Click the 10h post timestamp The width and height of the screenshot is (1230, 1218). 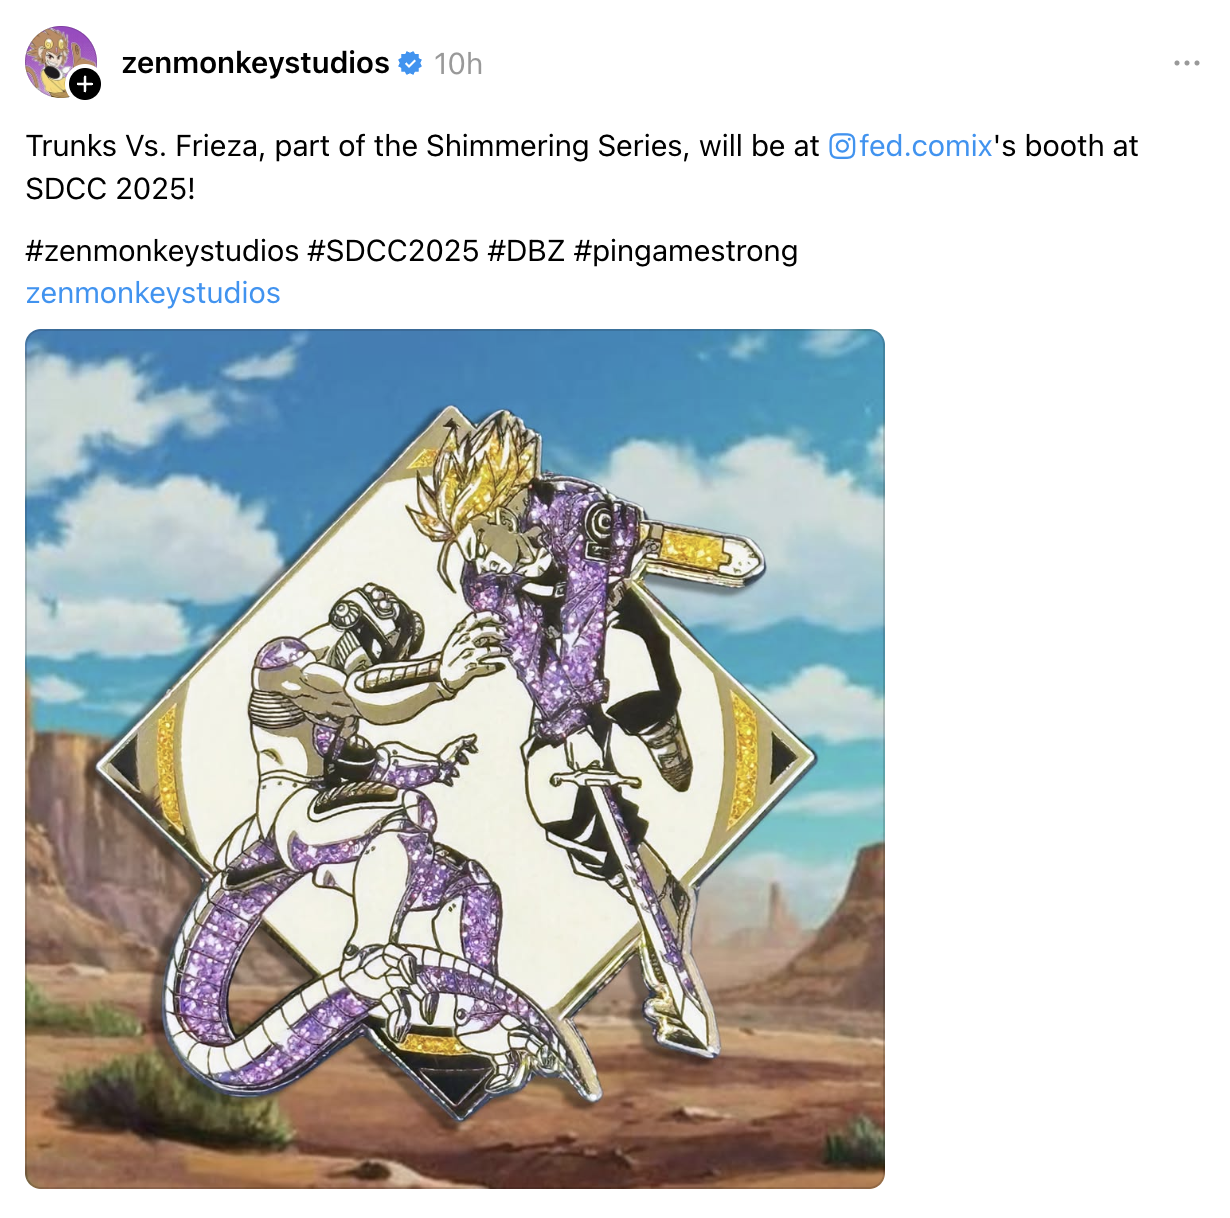[x=458, y=64]
